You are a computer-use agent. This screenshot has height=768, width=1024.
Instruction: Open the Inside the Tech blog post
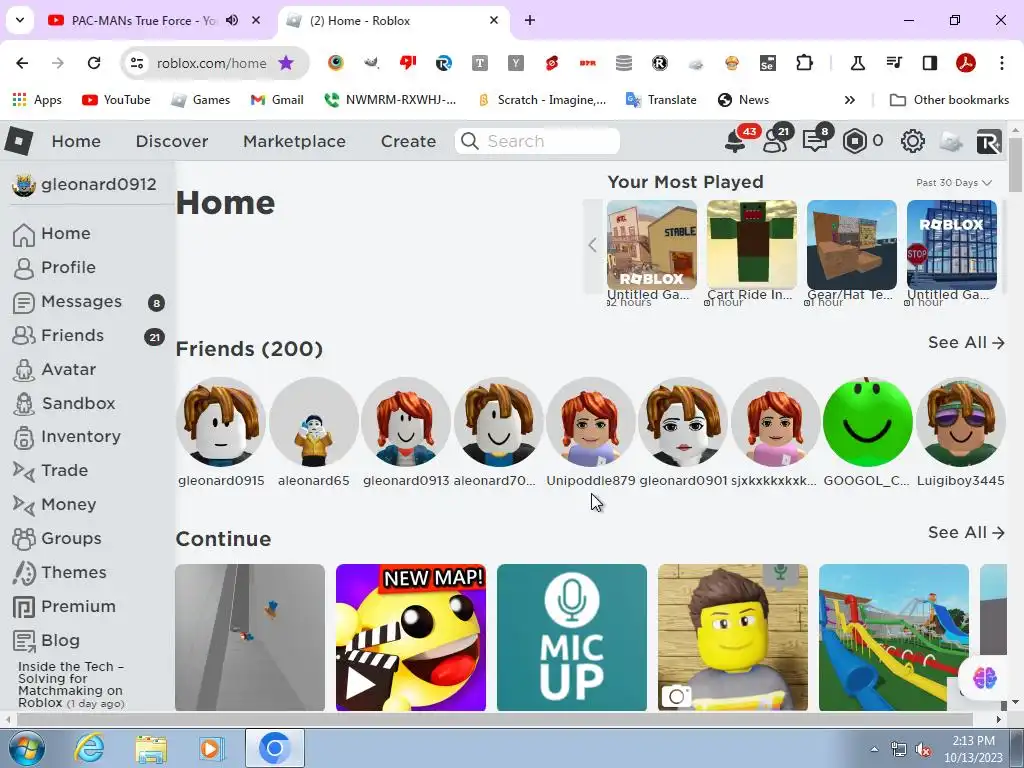tap(71, 684)
